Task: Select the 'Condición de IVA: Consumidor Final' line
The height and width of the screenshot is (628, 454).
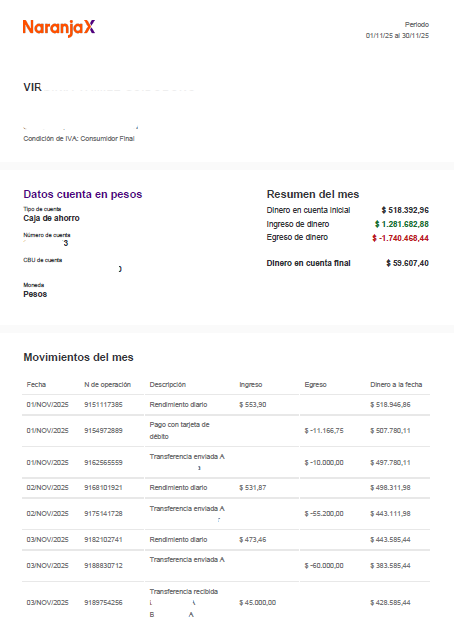Action: [79, 139]
